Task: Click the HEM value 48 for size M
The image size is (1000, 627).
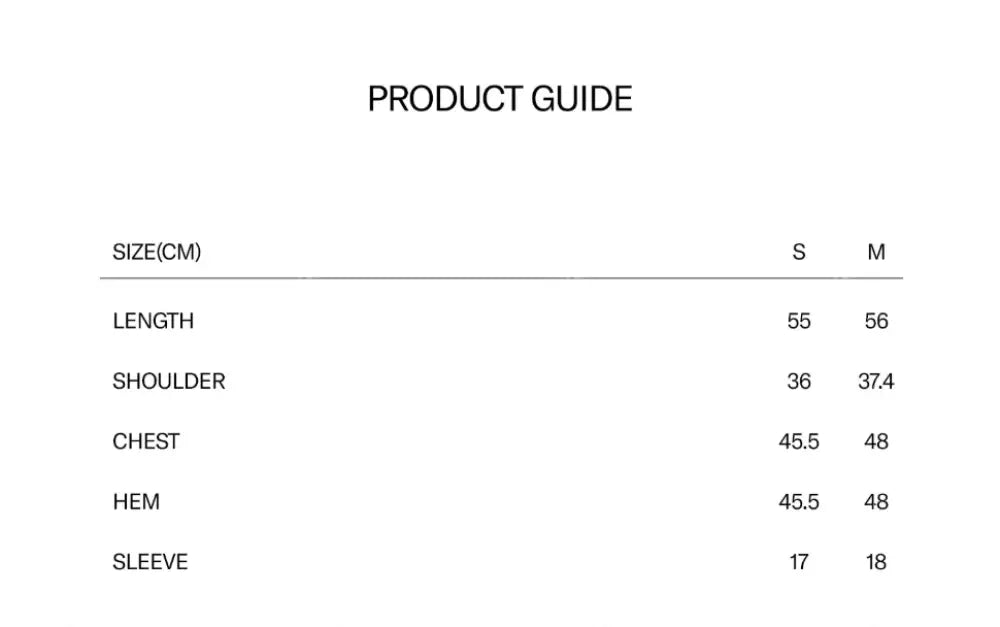Action: click(x=876, y=501)
